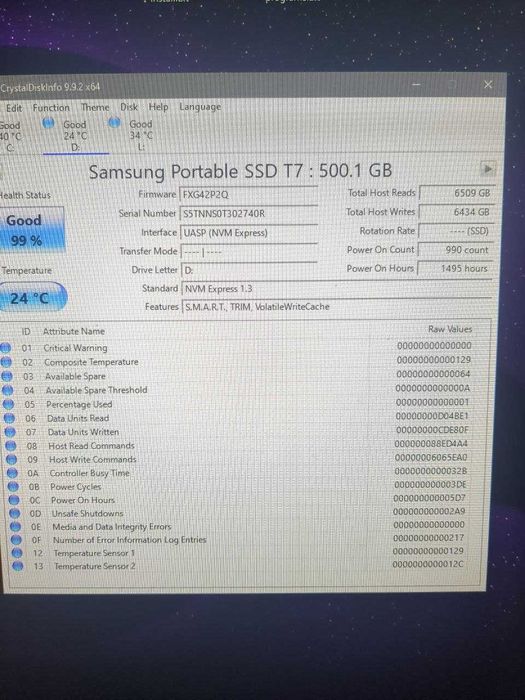Click status icon for Host Read Commands row
Viewport: 525px width, 700px height.
coord(11,446)
